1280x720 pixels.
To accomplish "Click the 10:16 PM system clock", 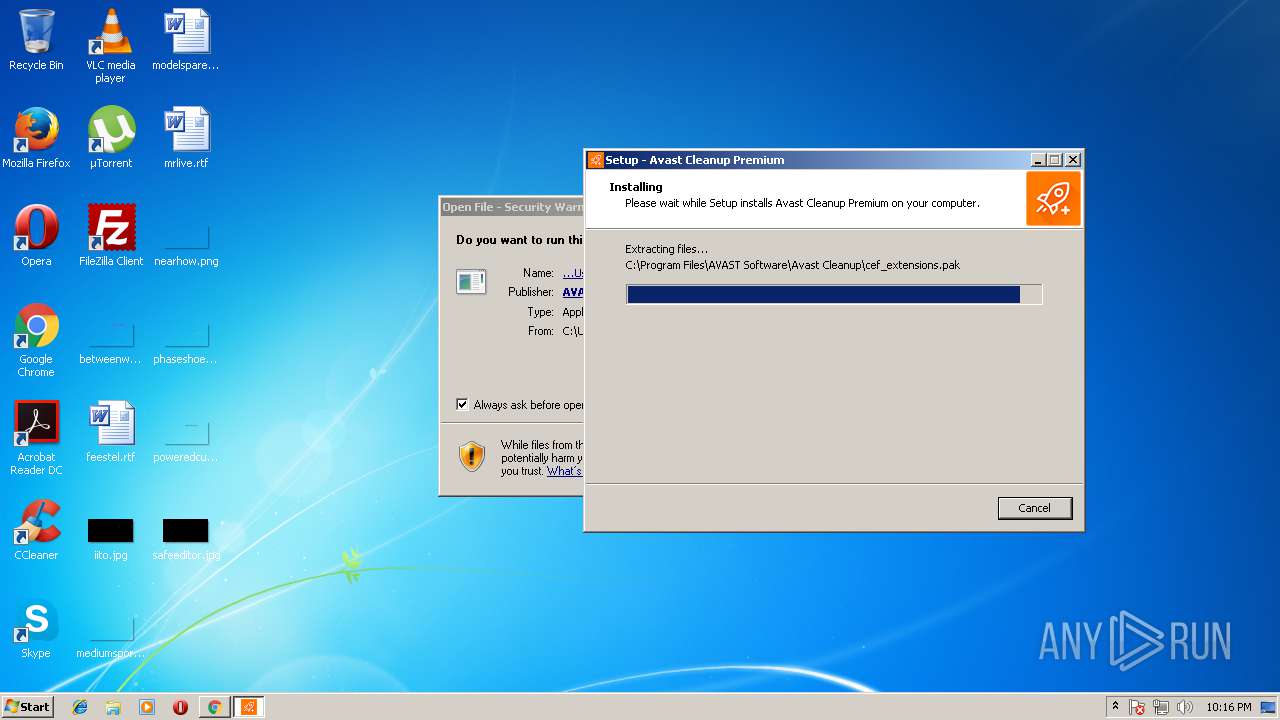I will point(1228,707).
